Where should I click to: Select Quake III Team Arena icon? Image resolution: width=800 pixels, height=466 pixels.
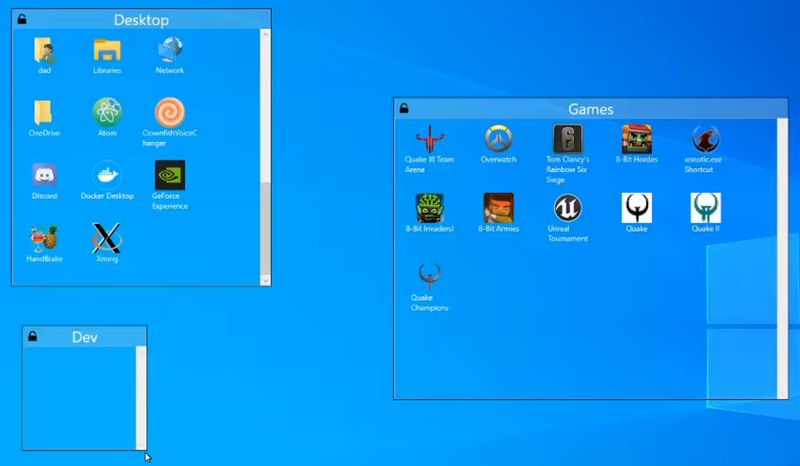[430, 138]
